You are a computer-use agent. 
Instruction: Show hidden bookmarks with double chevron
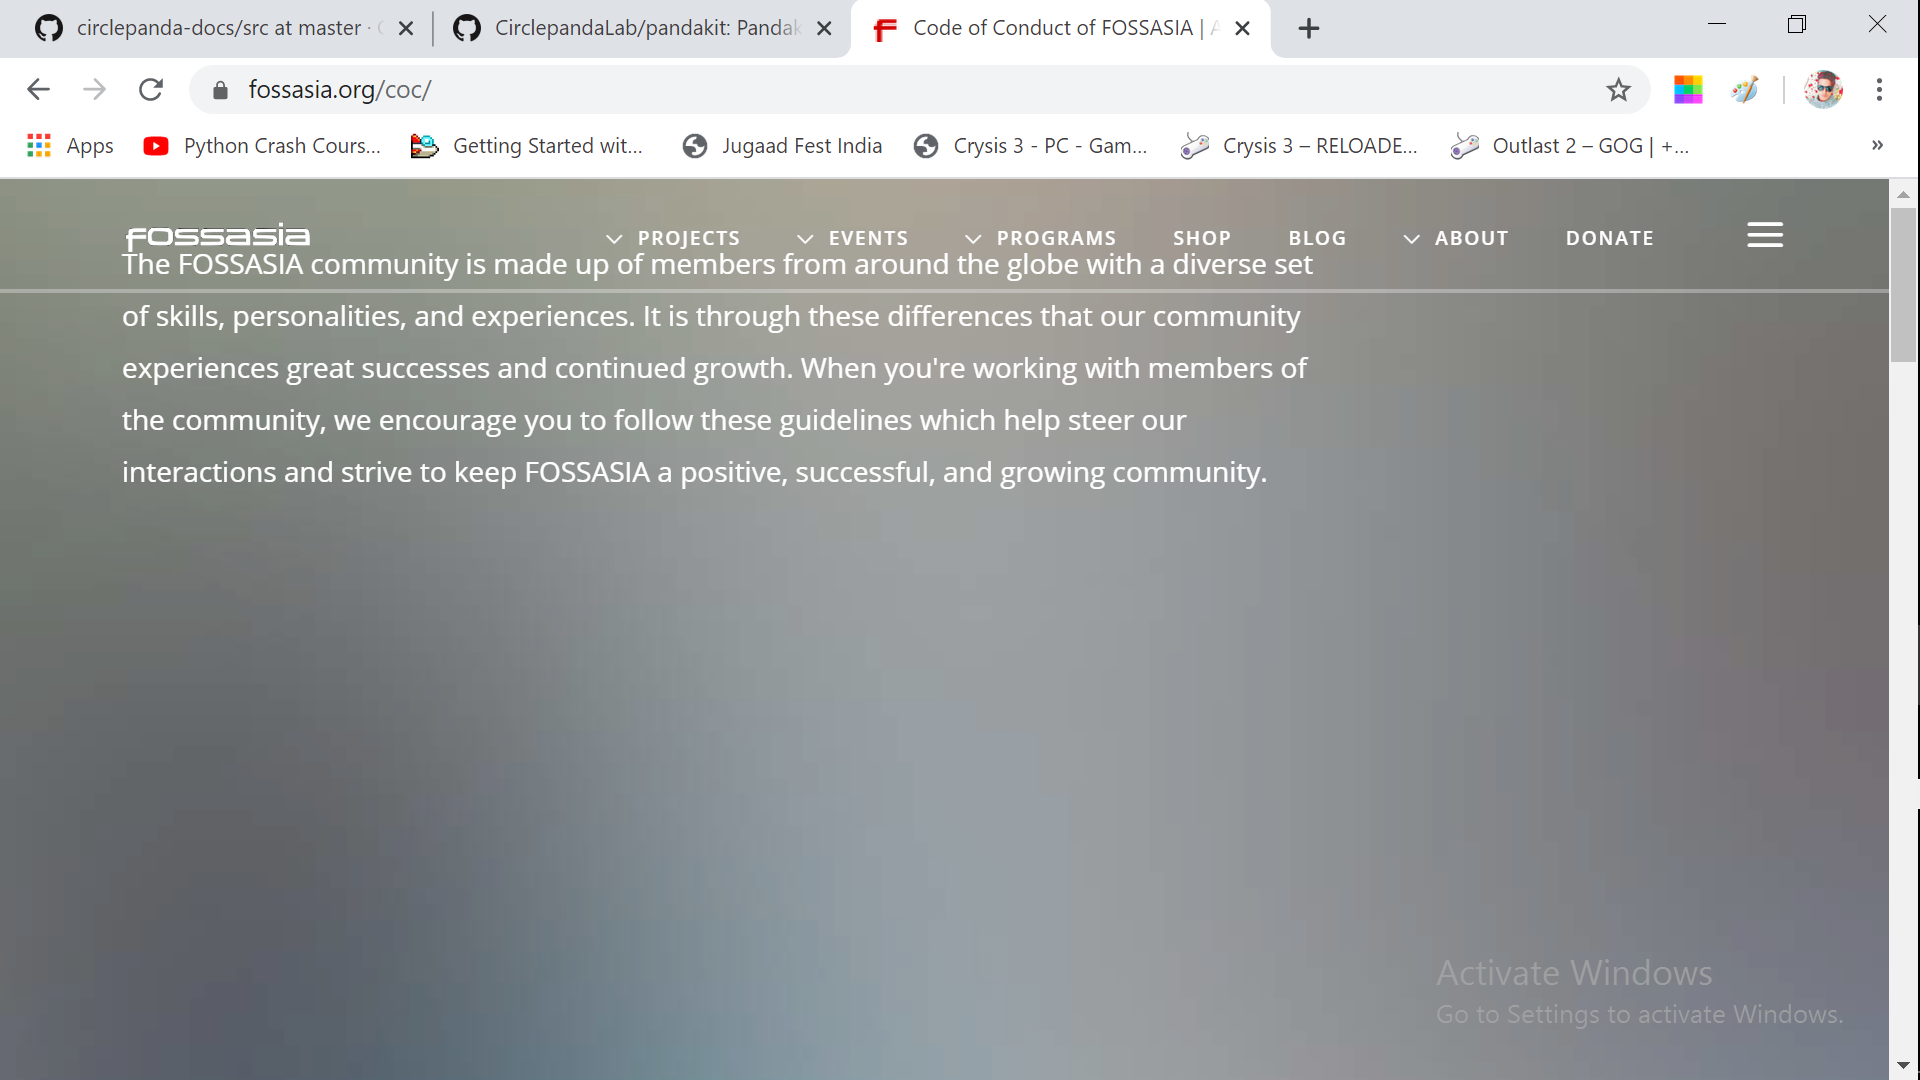(1877, 146)
